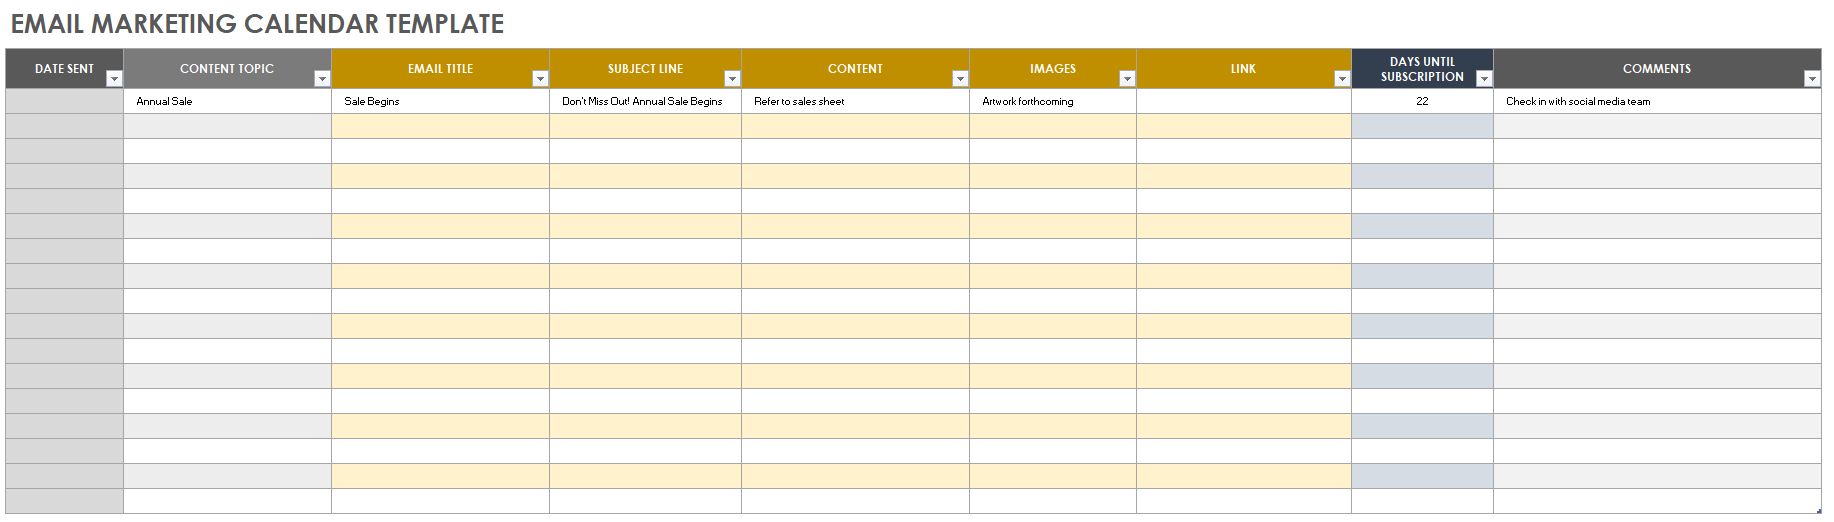This screenshot has height=522, width=1834.
Task: Select the Annual Sale content topic cell
Action: (x=227, y=101)
